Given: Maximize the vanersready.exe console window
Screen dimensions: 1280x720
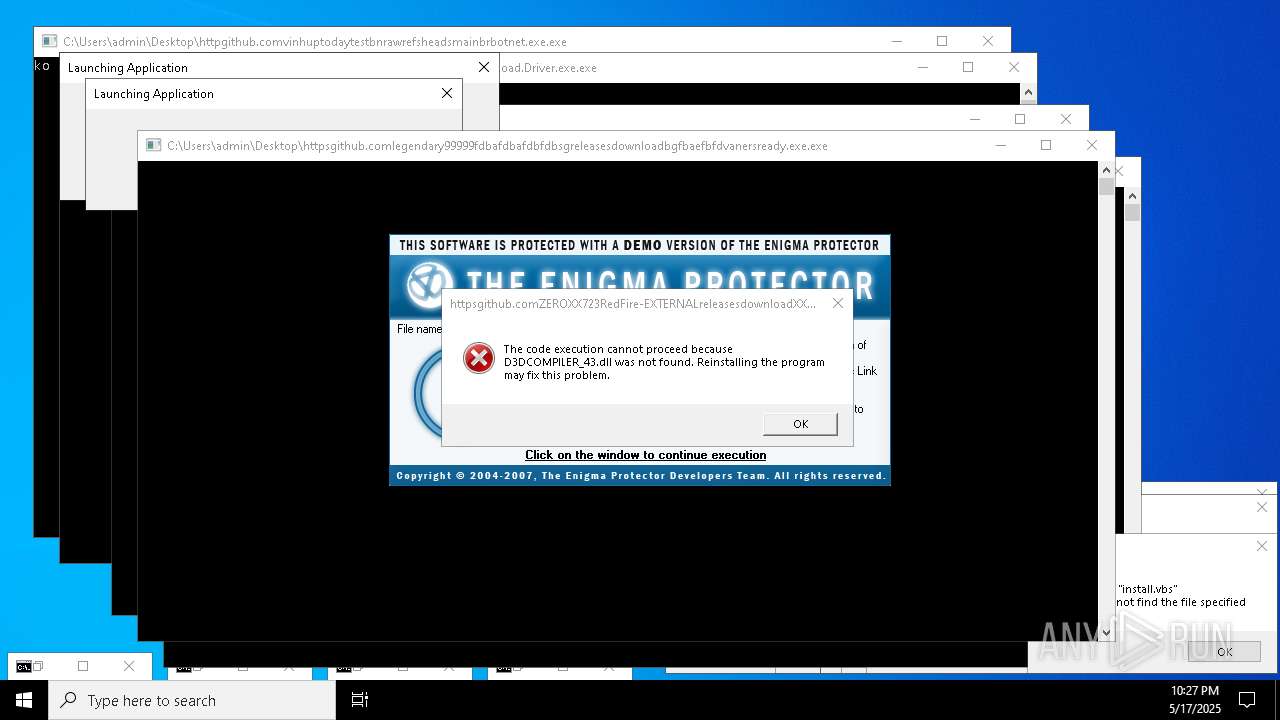Looking at the screenshot, I should (x=1046, y=145).
